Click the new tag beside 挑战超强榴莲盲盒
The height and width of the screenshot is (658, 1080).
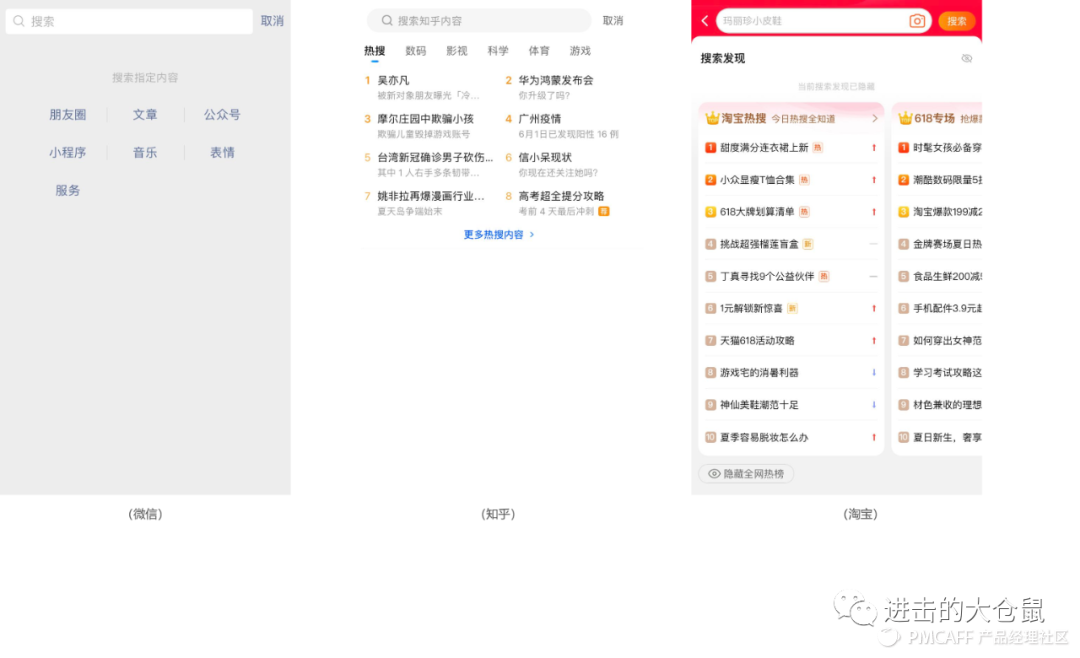pyautogui.click(x=808, y=244)
